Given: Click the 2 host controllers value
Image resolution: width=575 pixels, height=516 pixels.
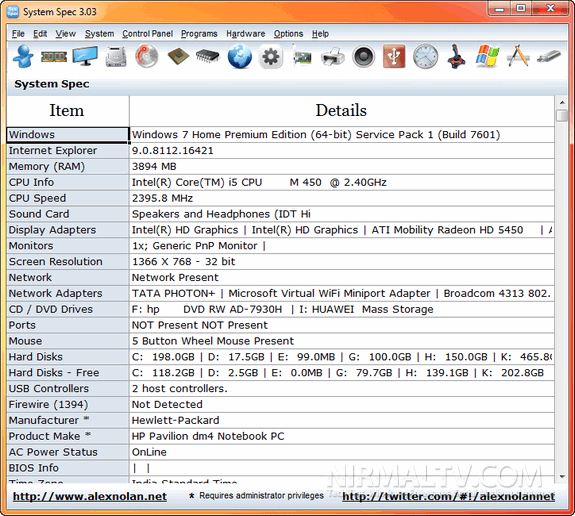Looking at the screenshot, I should (341, 389).
